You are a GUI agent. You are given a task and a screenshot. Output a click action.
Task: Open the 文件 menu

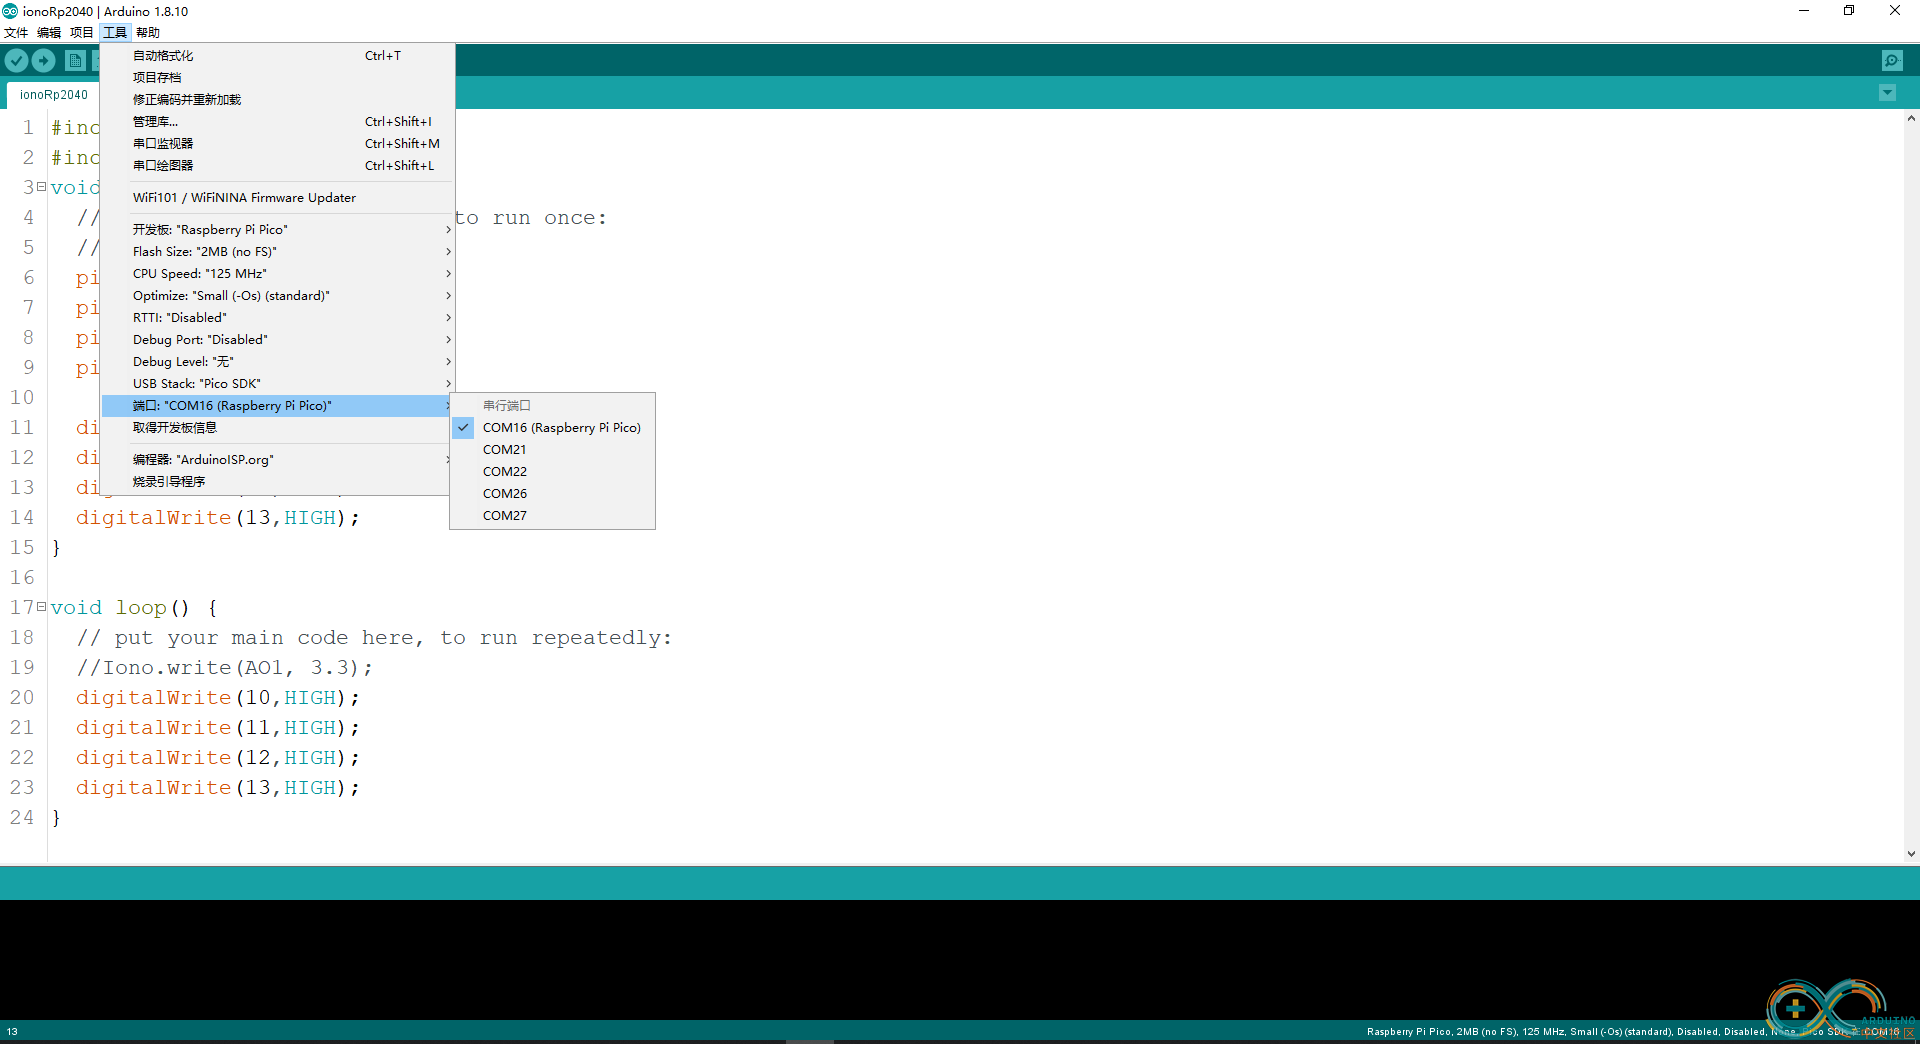tap(16, 32)
